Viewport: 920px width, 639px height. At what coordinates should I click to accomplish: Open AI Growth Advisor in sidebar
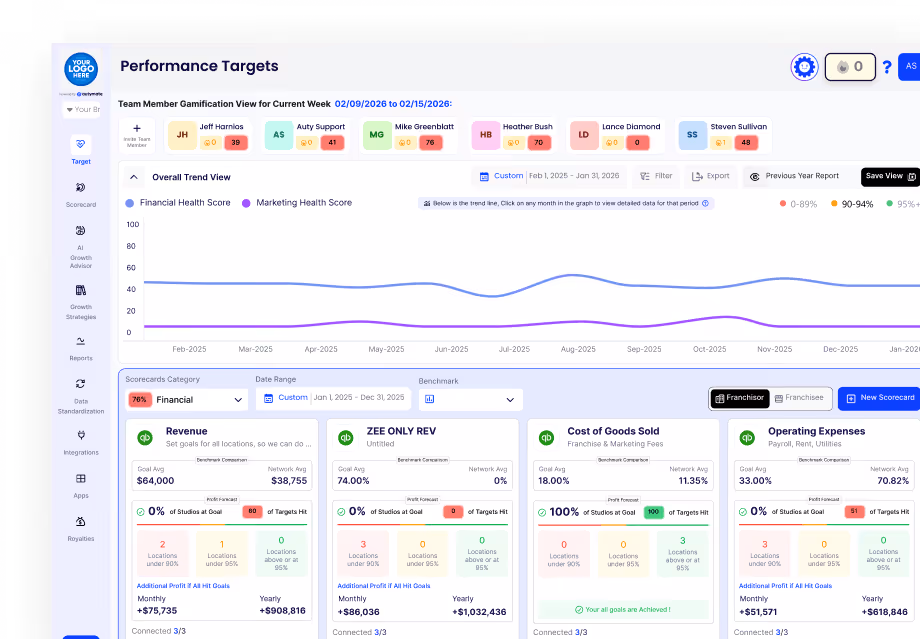(x=81, y=246)
